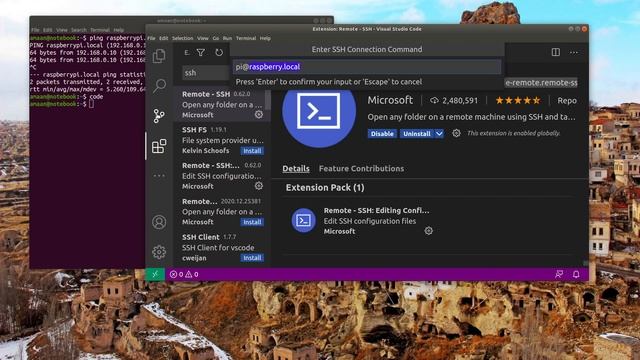Open View menu in terminal window
The height and width of the screenshot is (360, 640).
pos(62,30)
